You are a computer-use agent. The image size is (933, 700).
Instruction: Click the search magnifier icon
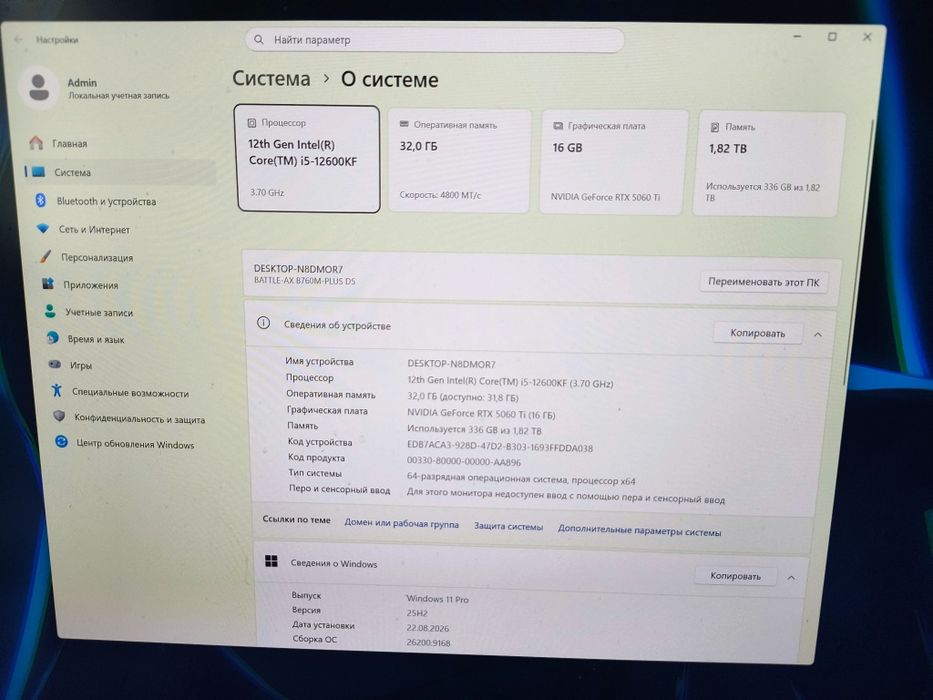click(x=259, y=39)
